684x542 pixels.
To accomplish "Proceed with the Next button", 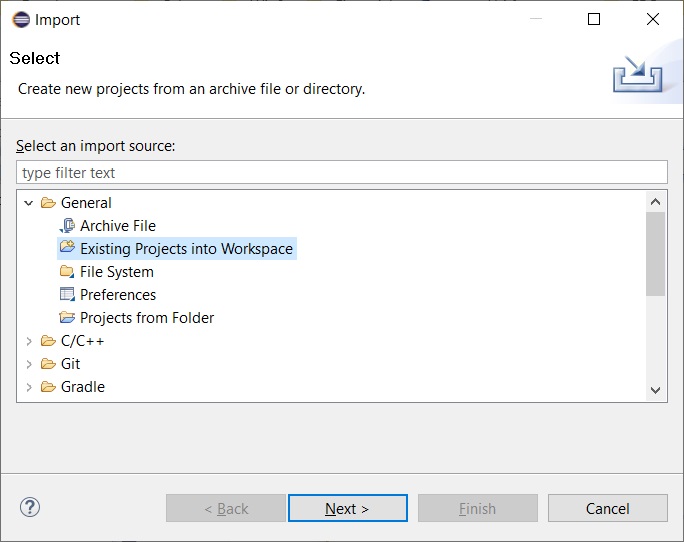I will click(x=348, y=508).
